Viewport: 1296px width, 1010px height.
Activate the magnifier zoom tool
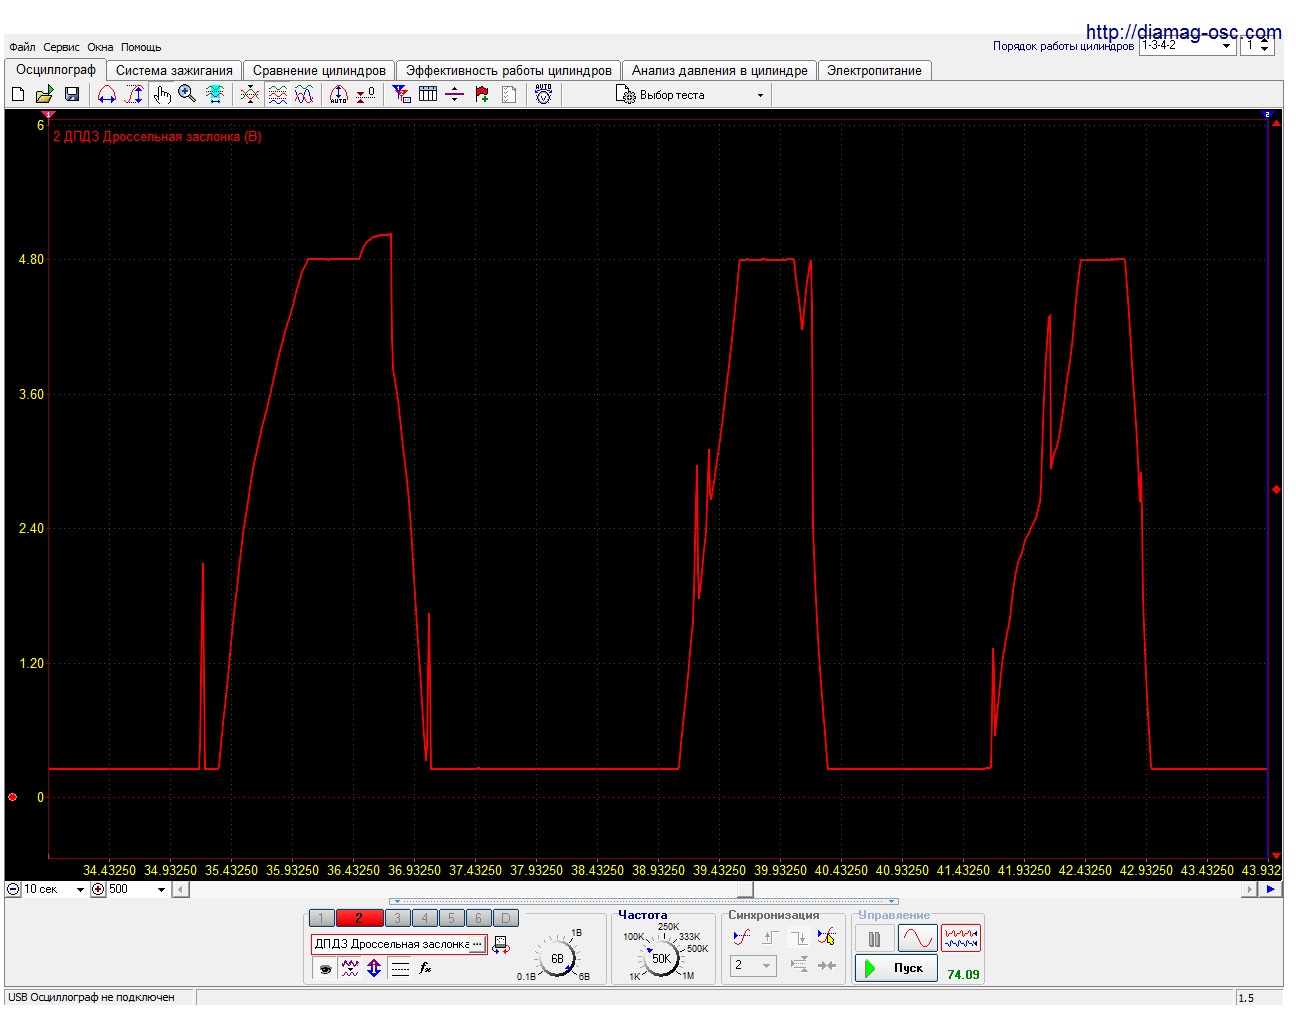(x=187, y=94)
